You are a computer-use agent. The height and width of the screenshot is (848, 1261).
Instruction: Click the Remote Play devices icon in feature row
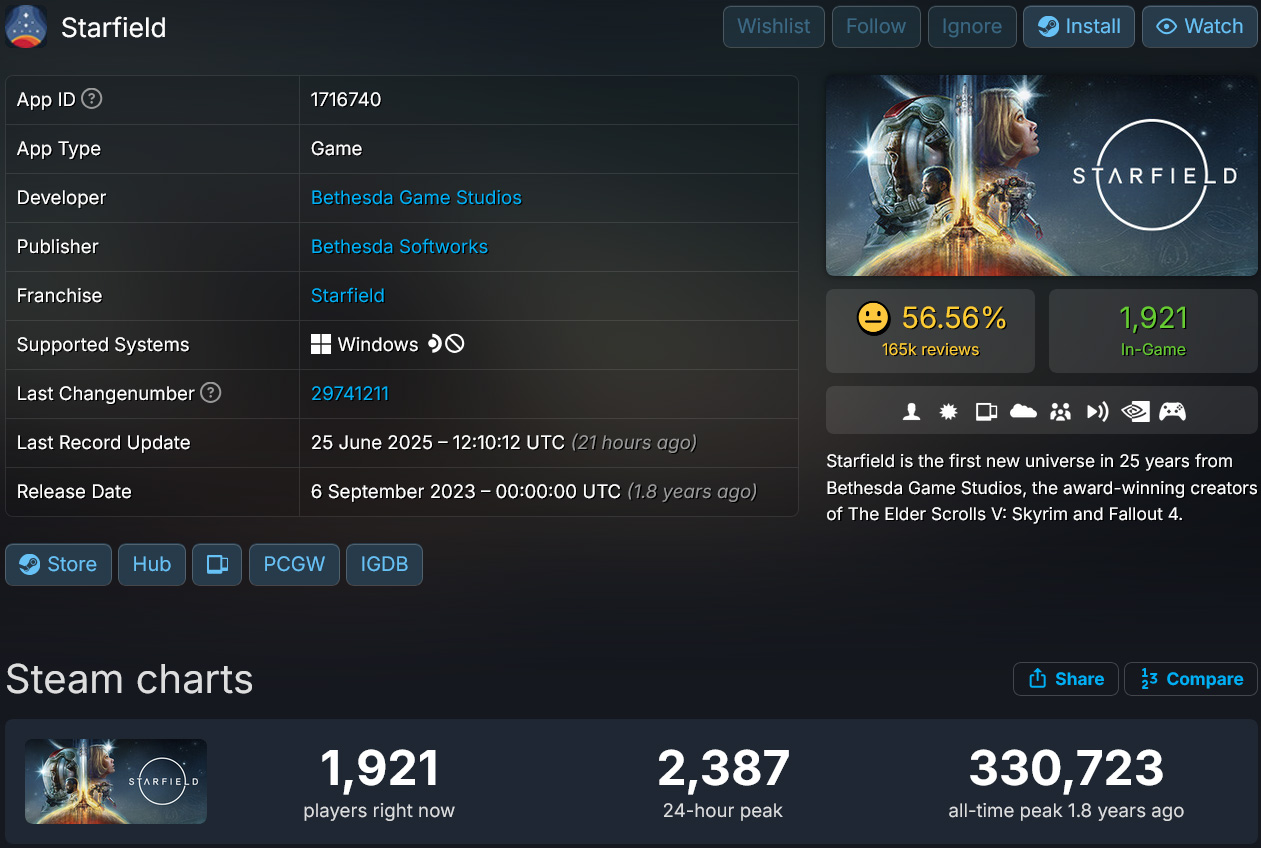(986, 411)
